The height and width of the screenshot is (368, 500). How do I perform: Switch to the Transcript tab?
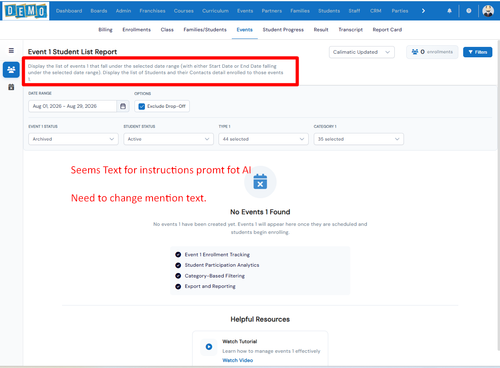tap(351, 30)
